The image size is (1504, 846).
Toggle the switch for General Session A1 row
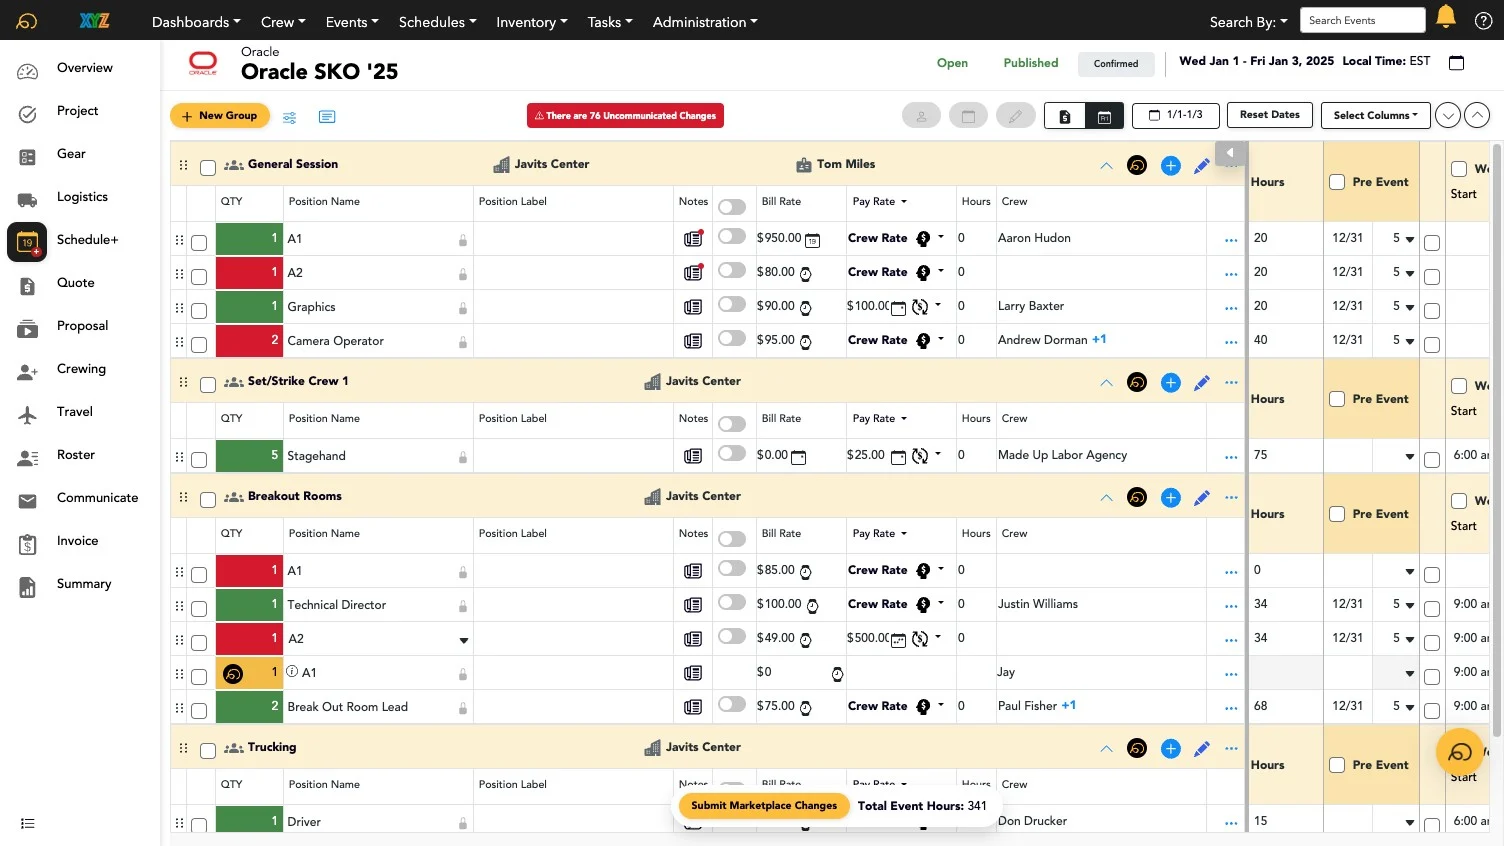tap(732, 237)
